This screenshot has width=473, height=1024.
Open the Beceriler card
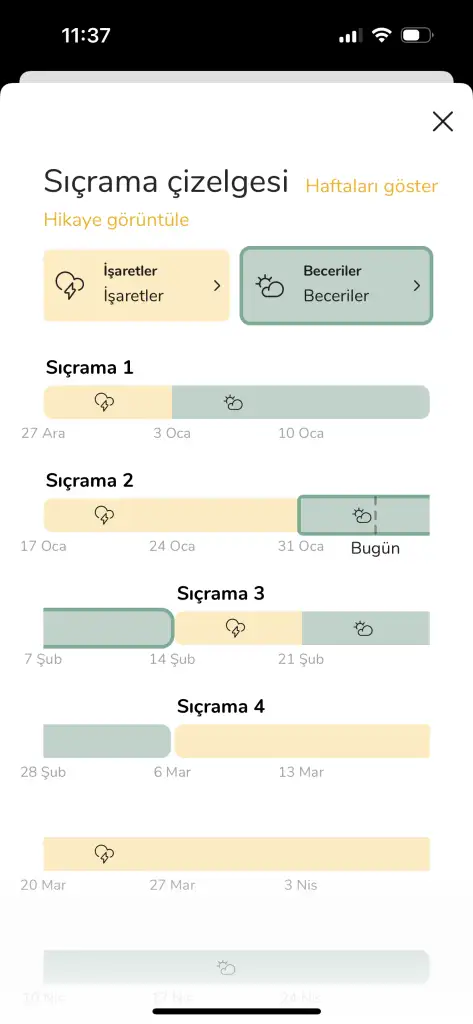click(336, 285)
